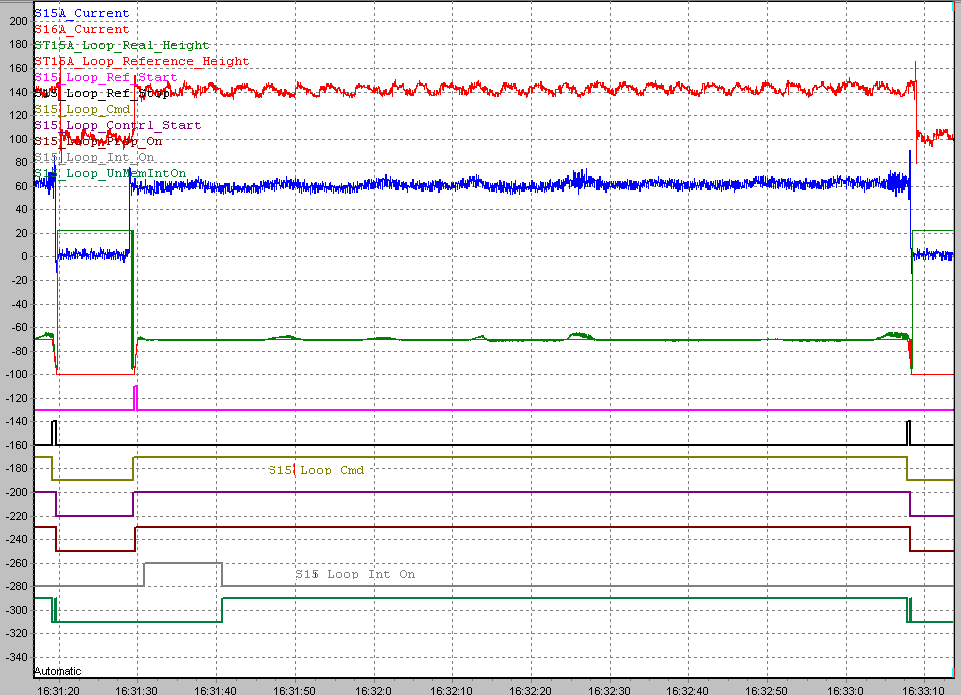Click the S15_Loop_Contrl_Start legend entry

click(117, 125)
